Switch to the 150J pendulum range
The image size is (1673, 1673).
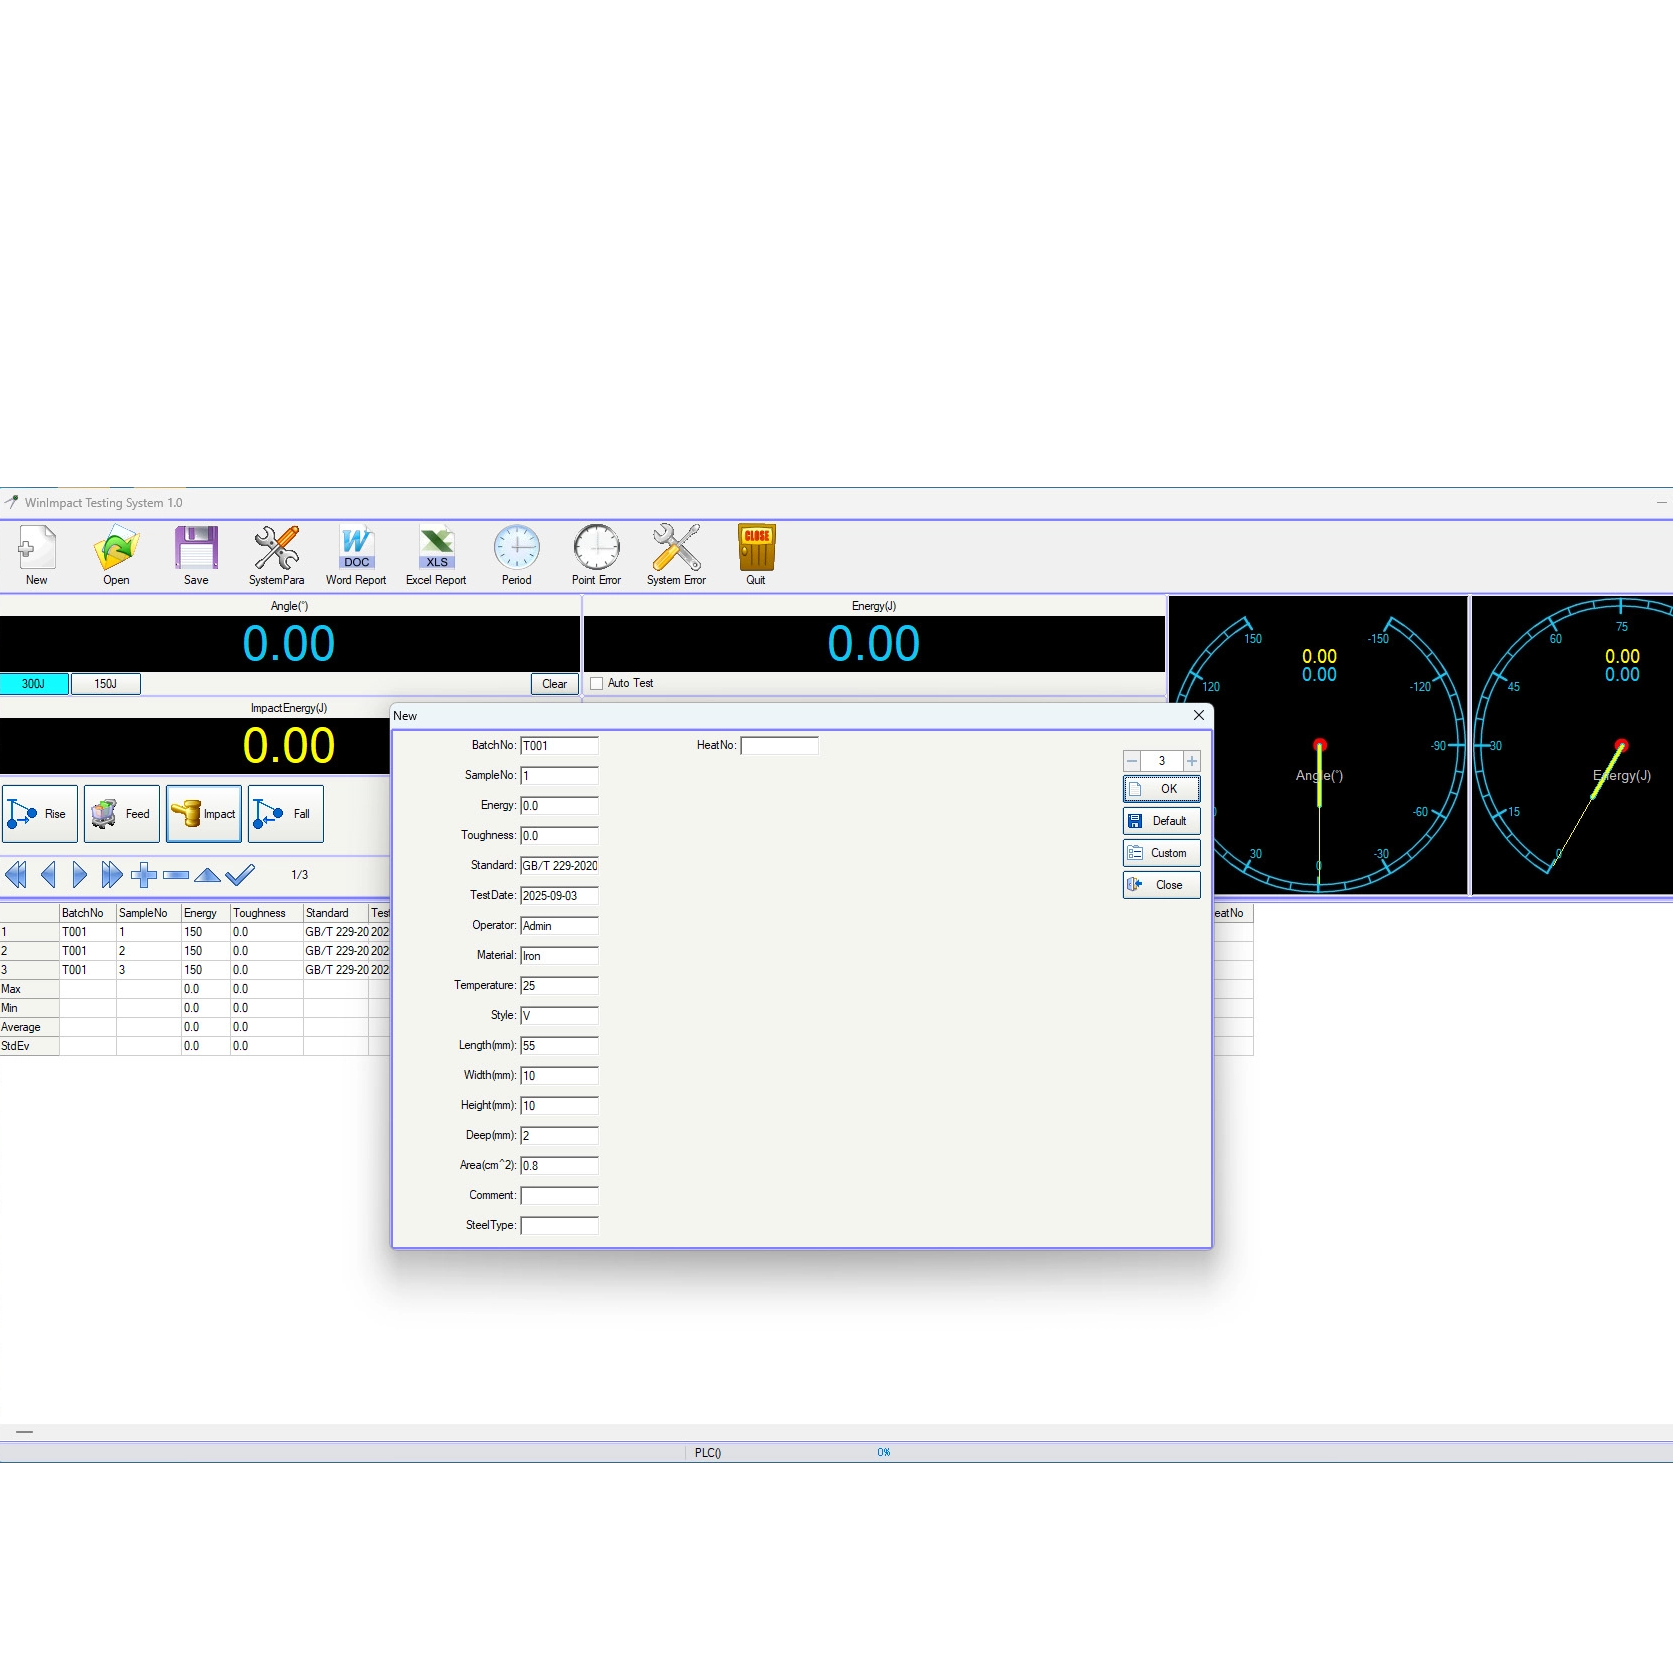coord(105,684)
